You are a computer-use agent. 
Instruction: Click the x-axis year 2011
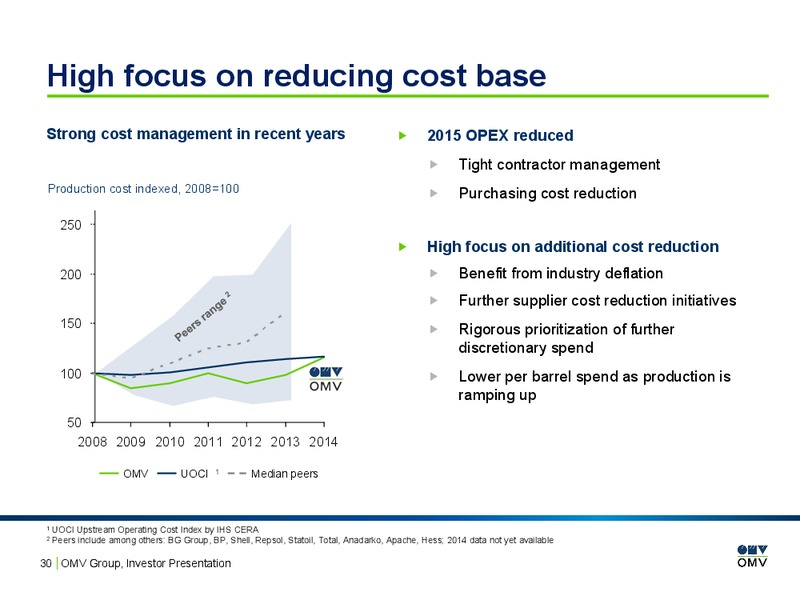pos(208,442)
